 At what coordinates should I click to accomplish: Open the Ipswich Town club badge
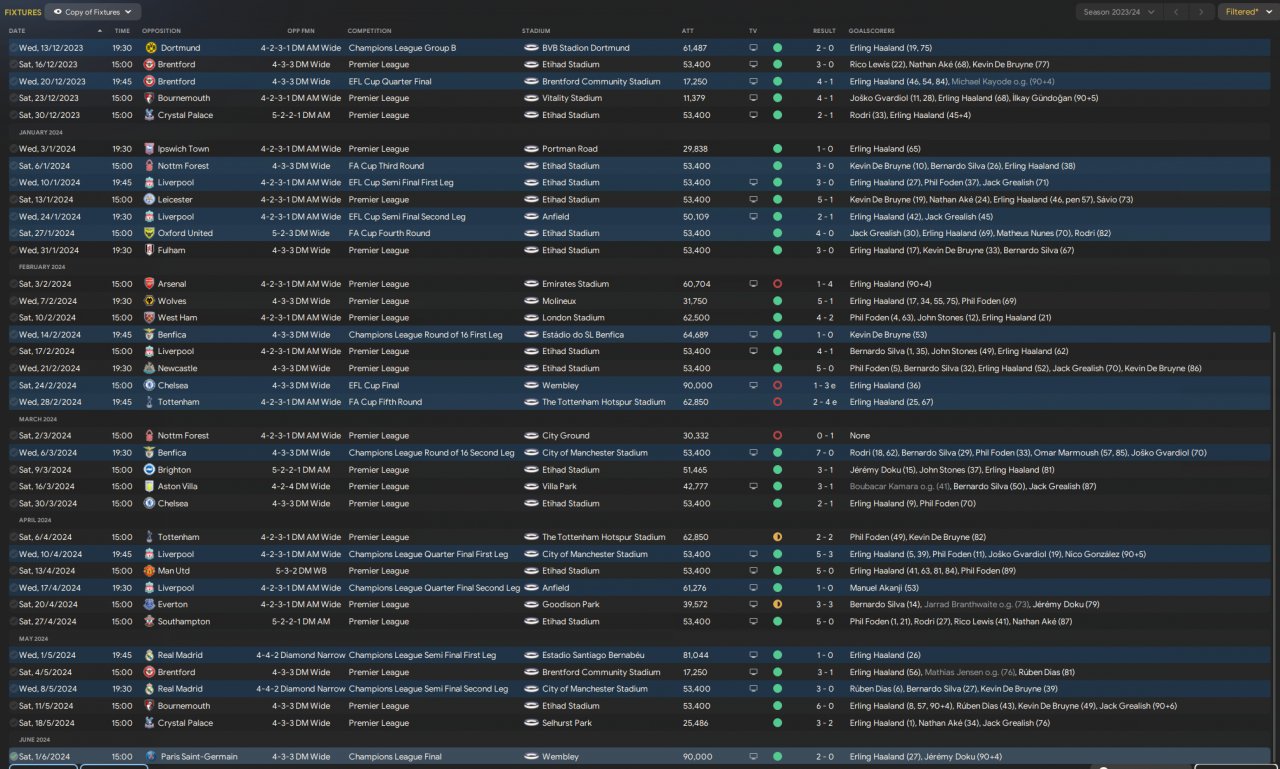click(149, 149)
